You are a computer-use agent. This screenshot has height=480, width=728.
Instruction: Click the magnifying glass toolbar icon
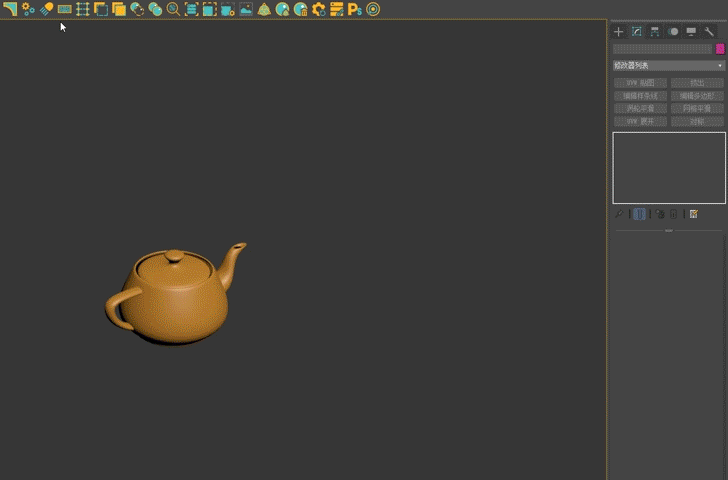[x=173, y=9]
